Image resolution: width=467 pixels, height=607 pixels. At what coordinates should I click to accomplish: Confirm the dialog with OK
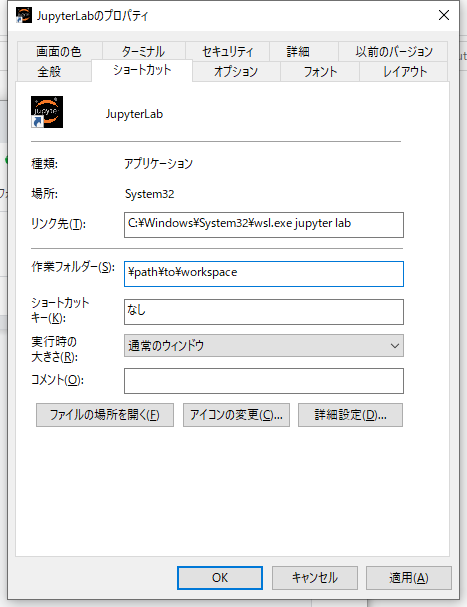point(220,578)
